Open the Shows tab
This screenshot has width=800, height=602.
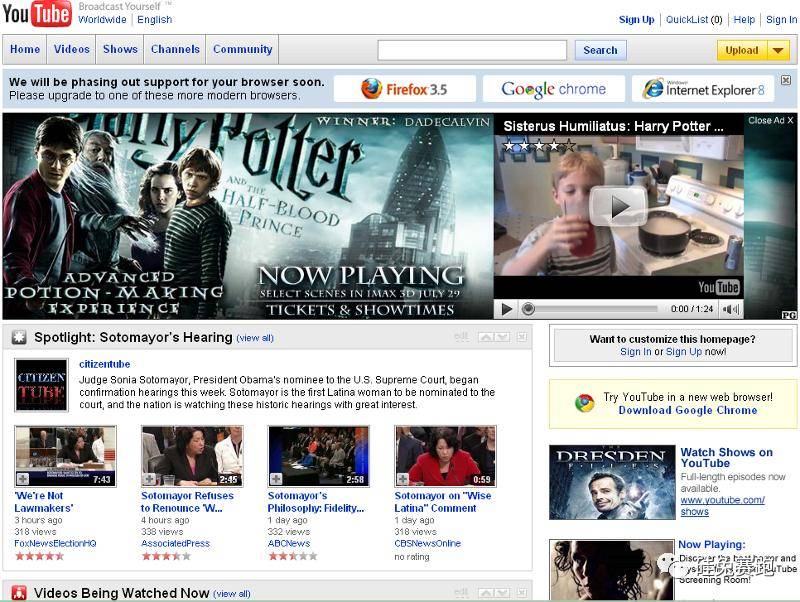tap(120, 49)
